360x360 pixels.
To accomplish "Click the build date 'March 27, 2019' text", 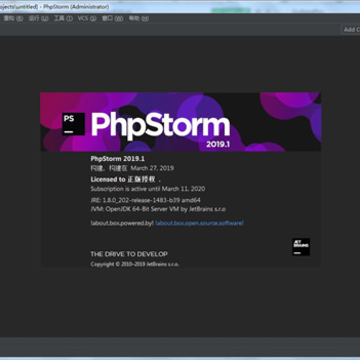I will tap(152, 168).
